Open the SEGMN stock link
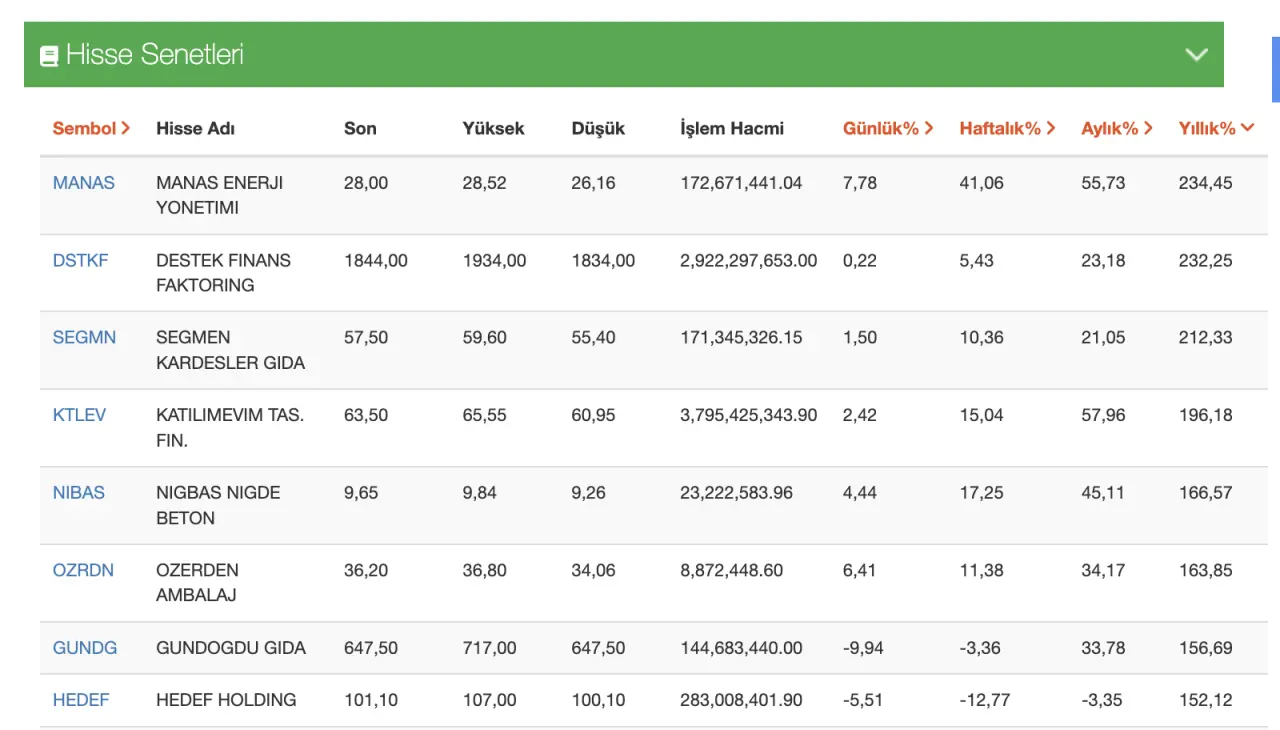Viewport: 1280px width, 730px height. tap(84, 338)
